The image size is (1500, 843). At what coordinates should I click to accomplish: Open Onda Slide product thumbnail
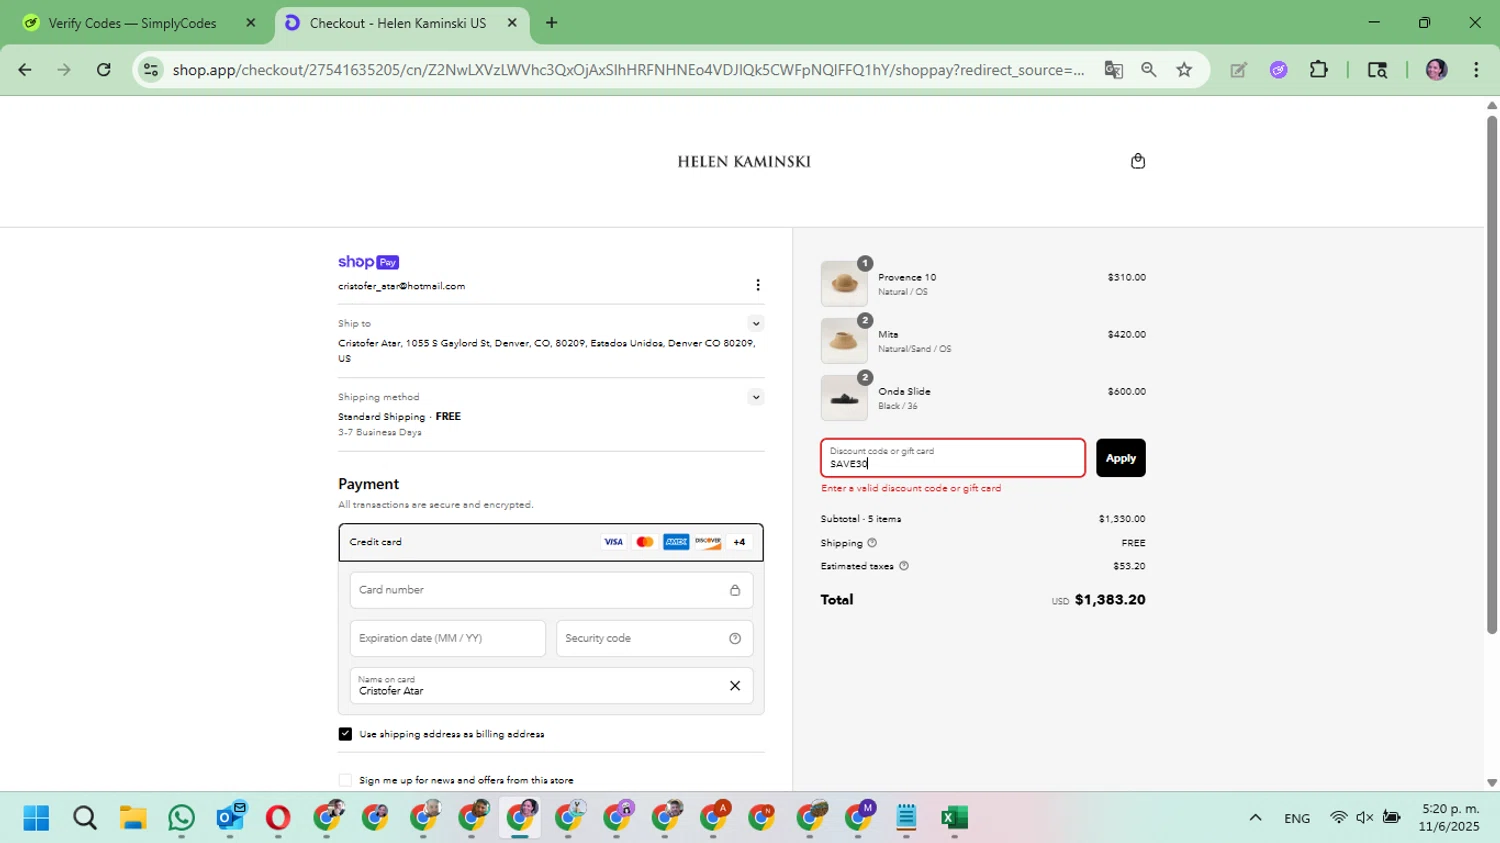coord(844,398)
